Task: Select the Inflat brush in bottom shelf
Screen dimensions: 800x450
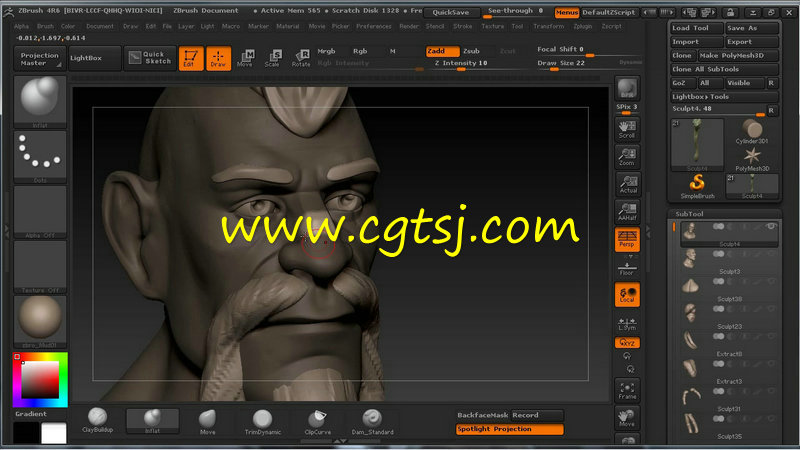Action: pyautogui.click(x=153, y=421)
